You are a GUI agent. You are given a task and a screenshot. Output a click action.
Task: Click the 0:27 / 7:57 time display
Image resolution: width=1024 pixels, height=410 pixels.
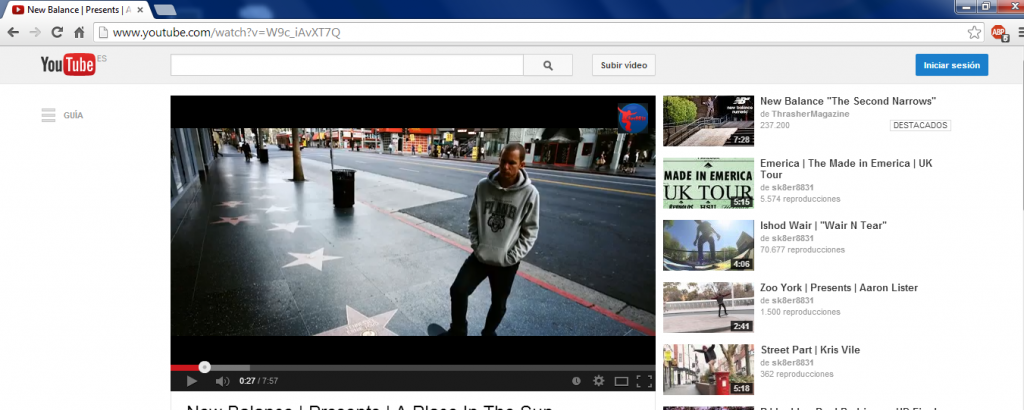tap(259, 381)
